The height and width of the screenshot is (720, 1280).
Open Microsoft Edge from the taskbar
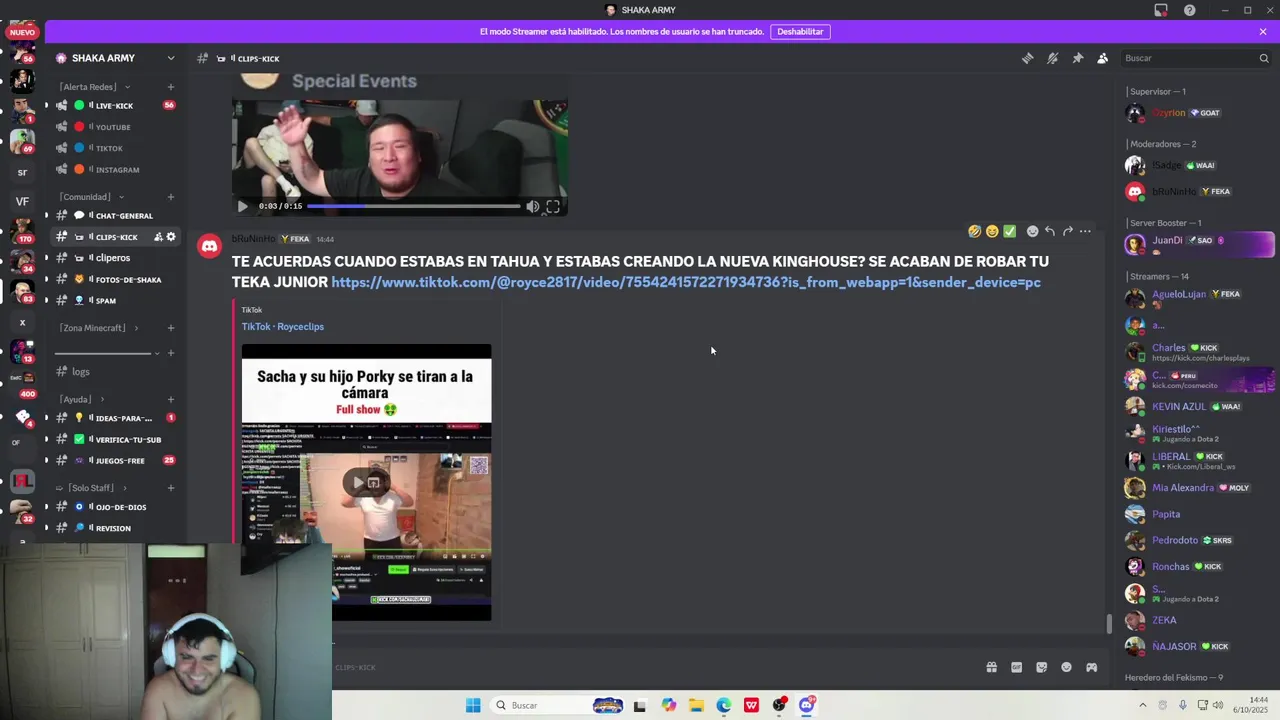pyautogui.click(x=724, y=705)
